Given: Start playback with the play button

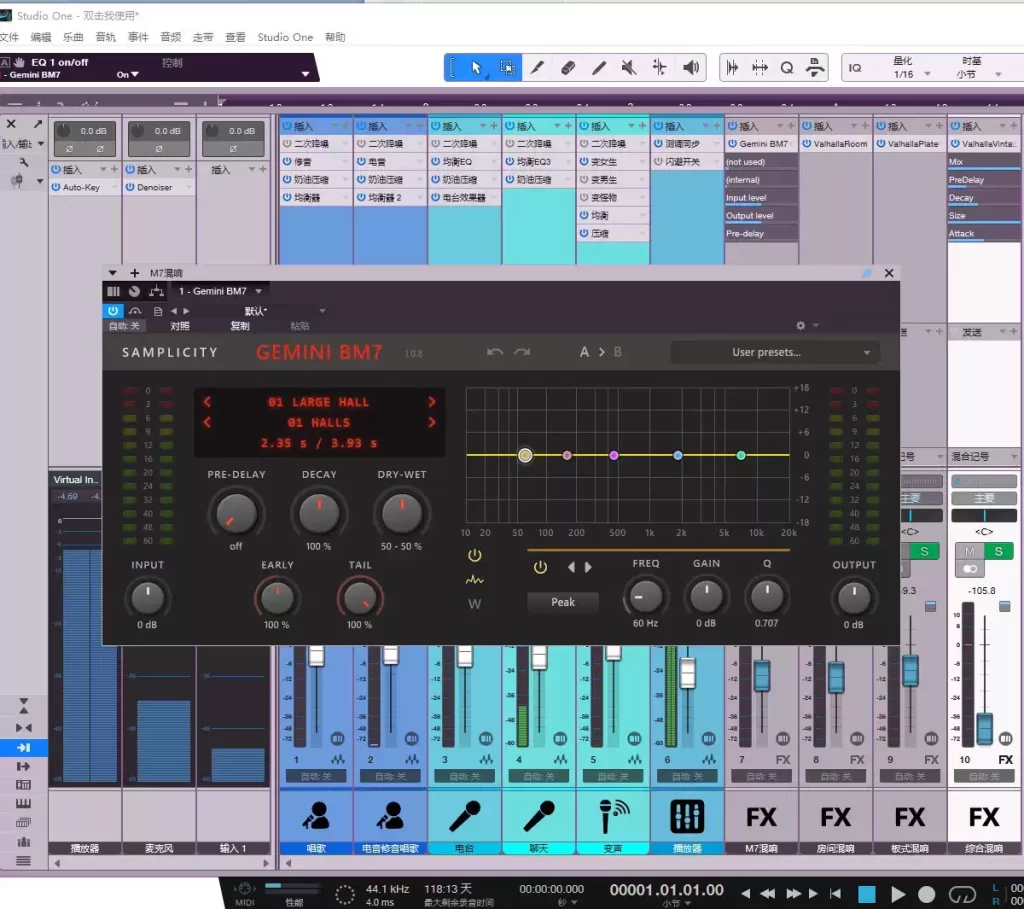Looking at the screenshot, I should (898, 893).
